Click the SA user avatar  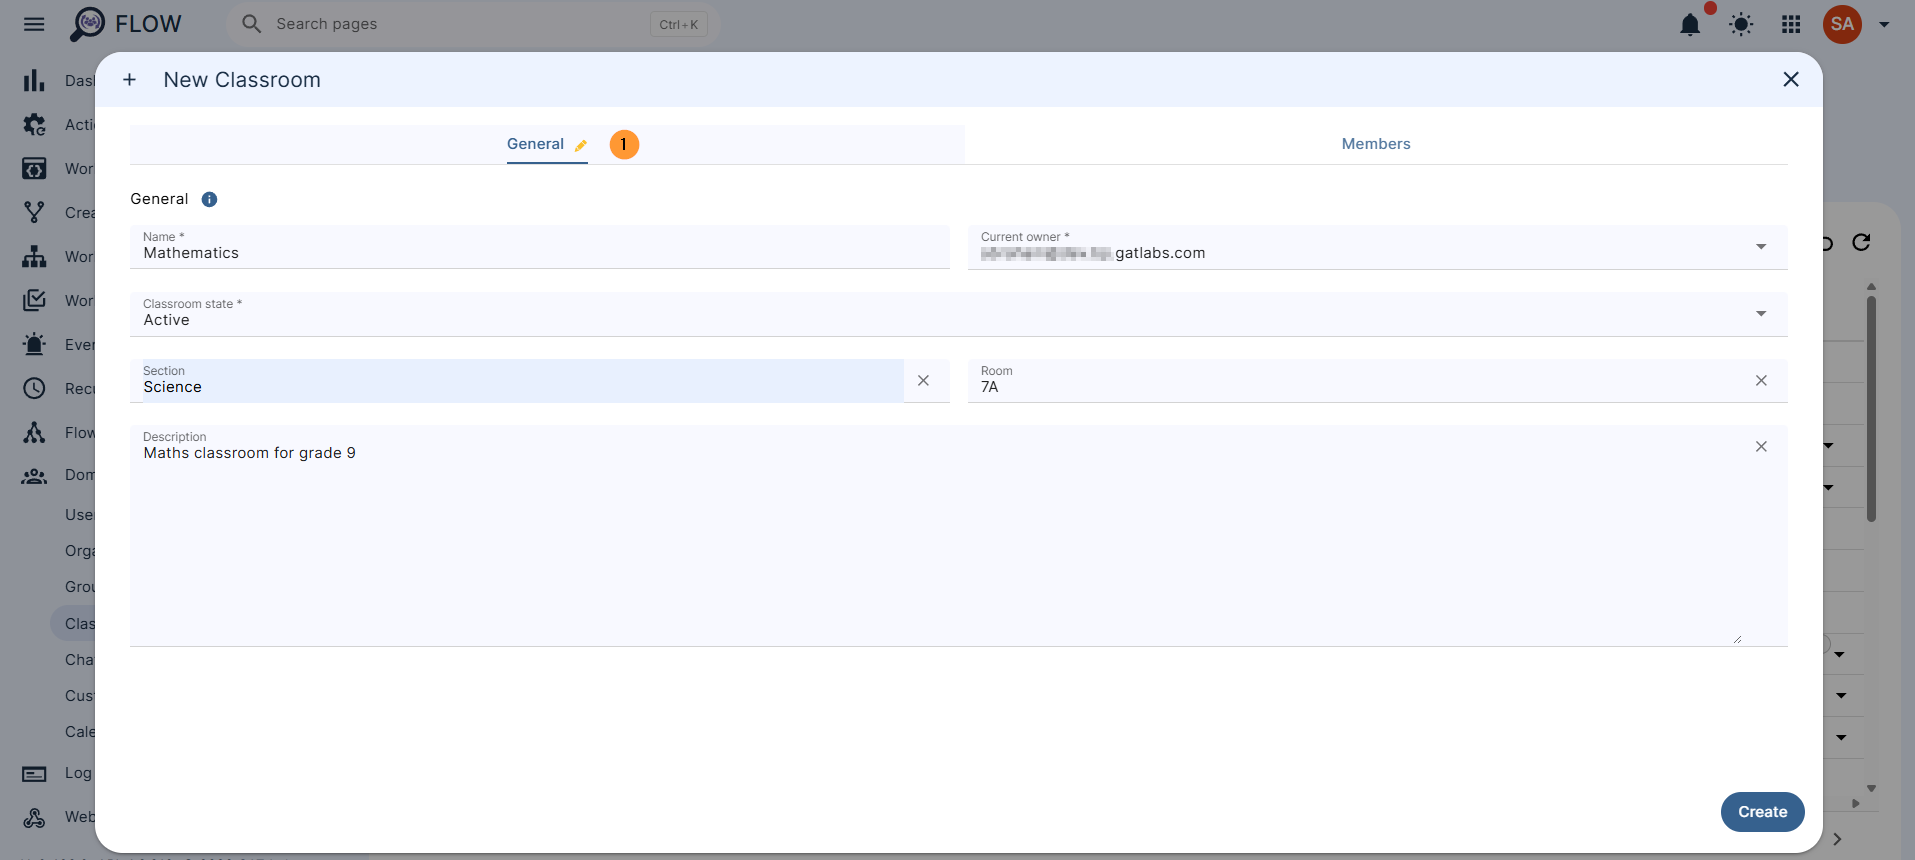tap(1842, 24)
